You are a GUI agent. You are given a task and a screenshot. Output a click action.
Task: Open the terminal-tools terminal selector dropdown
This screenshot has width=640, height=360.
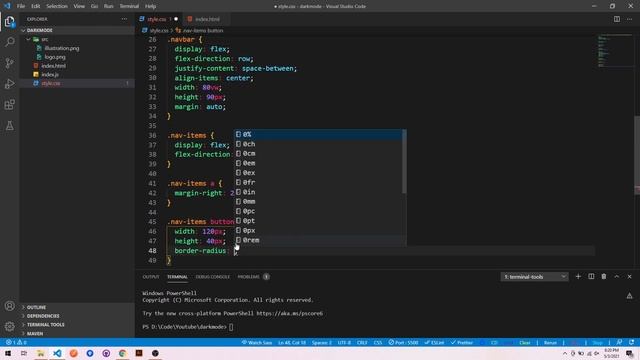click(534, 277)
